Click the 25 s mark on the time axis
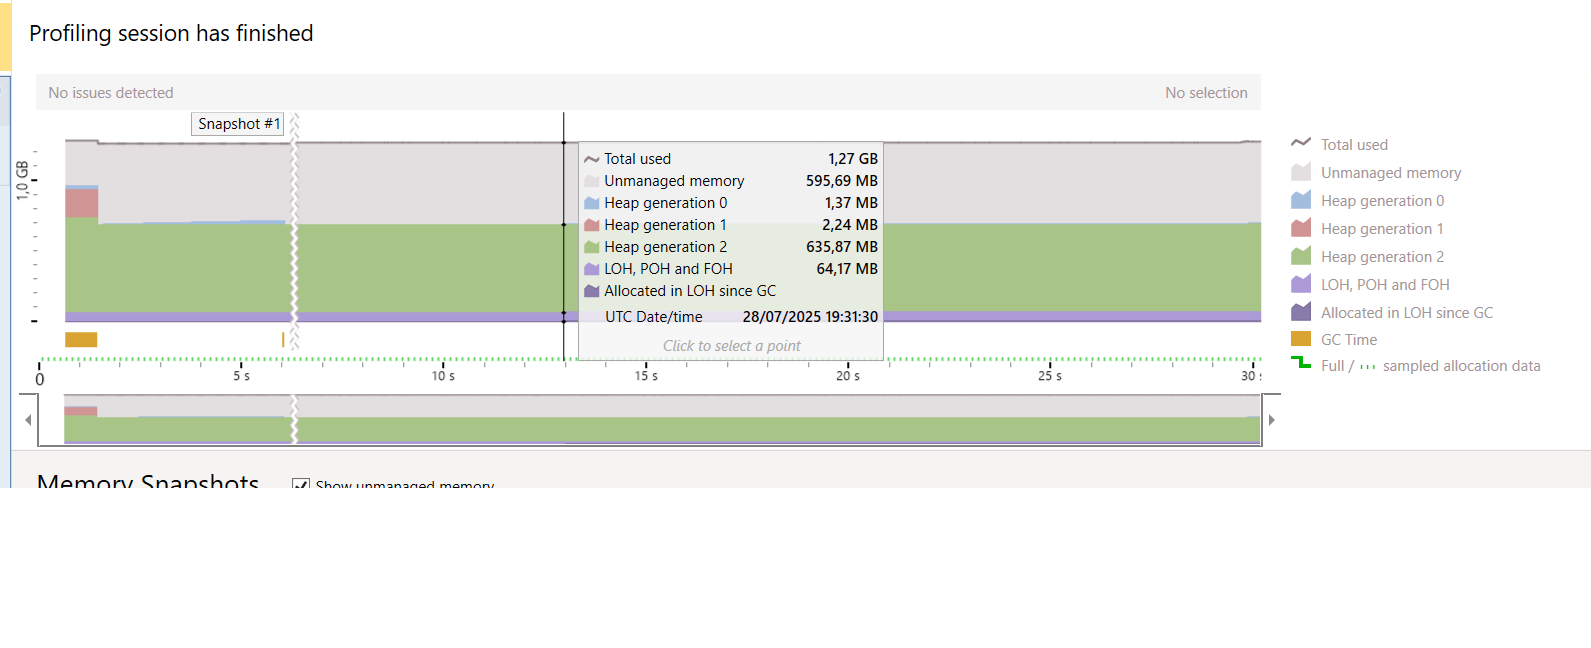The height and width of the screenshot is (648, 1591). pyautogui.click(x=1050, y=376)
